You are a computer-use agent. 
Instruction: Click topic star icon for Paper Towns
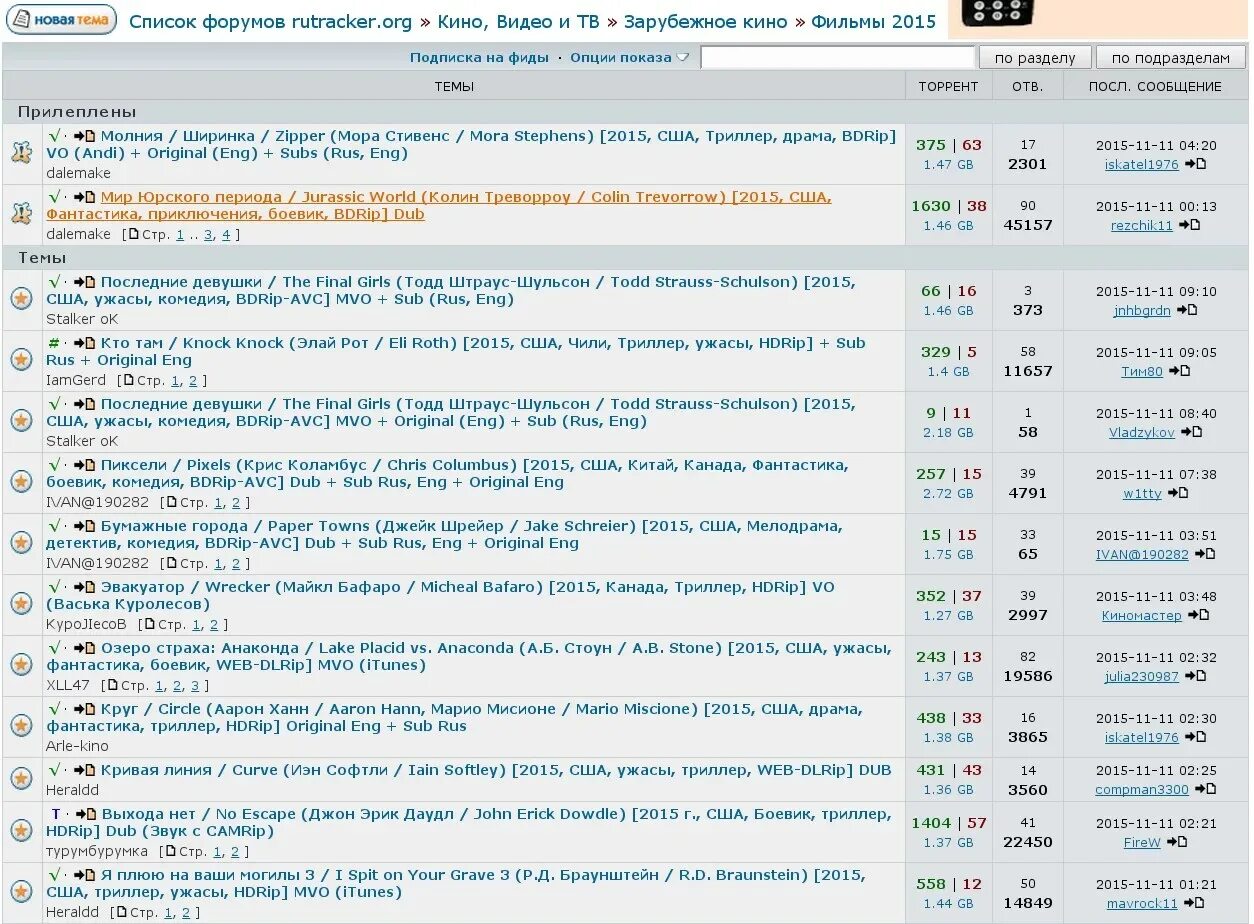pos(21,542)
